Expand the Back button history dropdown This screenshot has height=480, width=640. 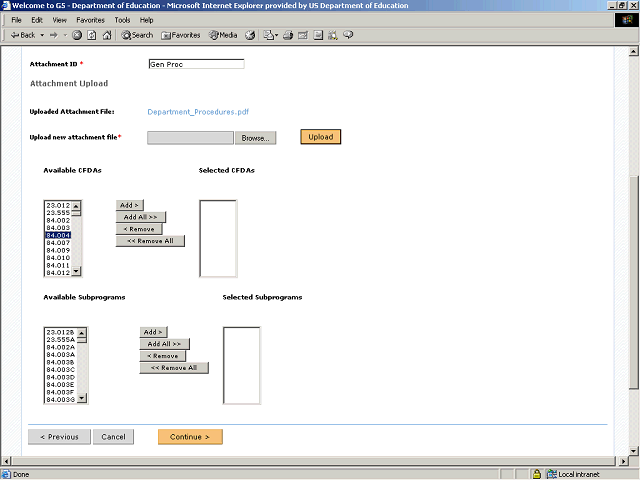click(x=42, y=35)
